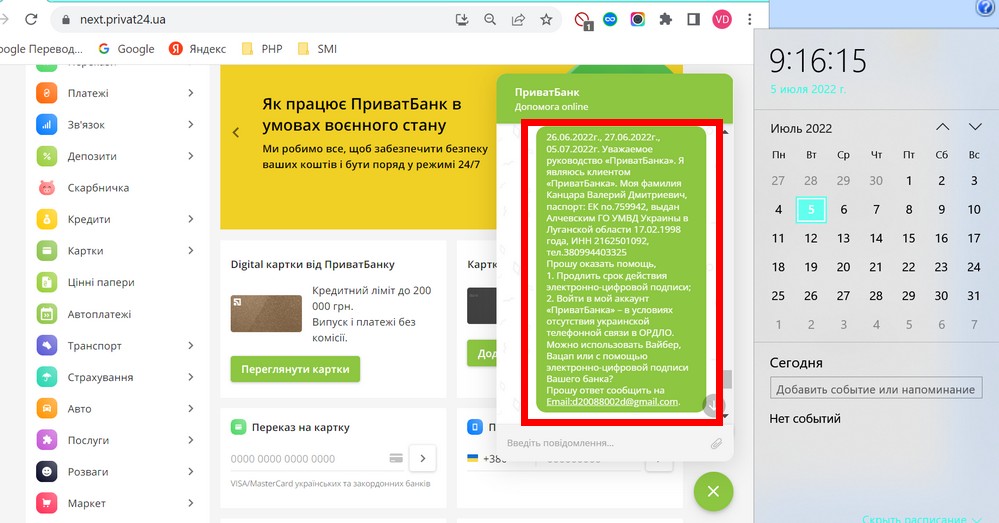The width and height of the screenshot is (999, 523).
Task: Open the extensions puzzle icon
Action: point(665,20)
